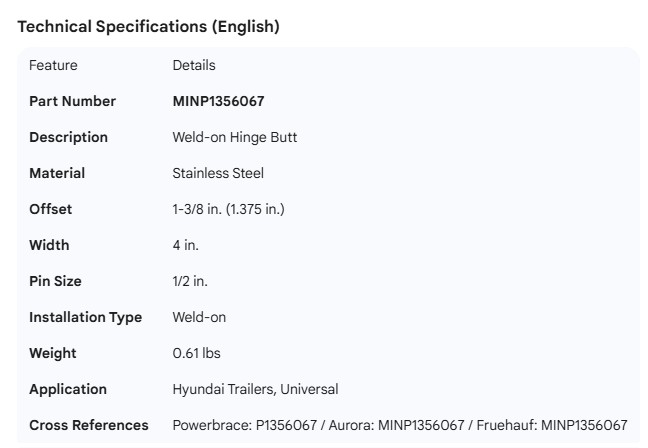Screen dimensions: 648x448
Task: Select the Offset row label
Action: pyautogui.click(x=51, y=209)
